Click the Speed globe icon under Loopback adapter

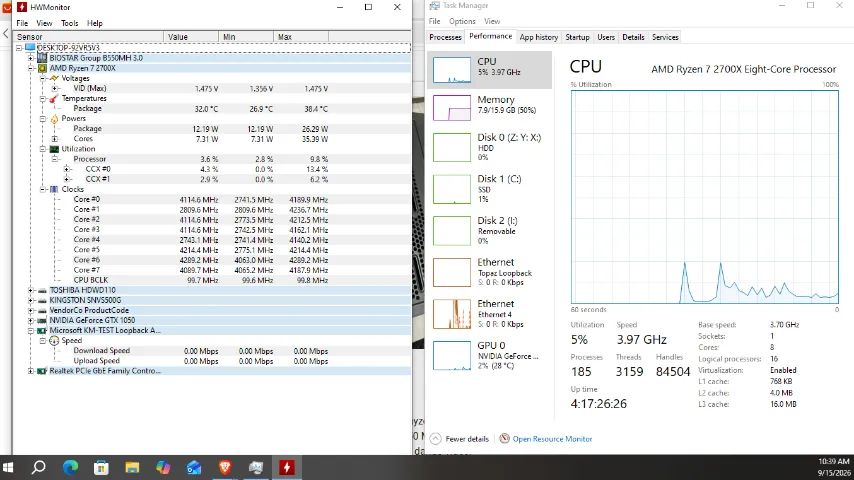coord(54,341)
